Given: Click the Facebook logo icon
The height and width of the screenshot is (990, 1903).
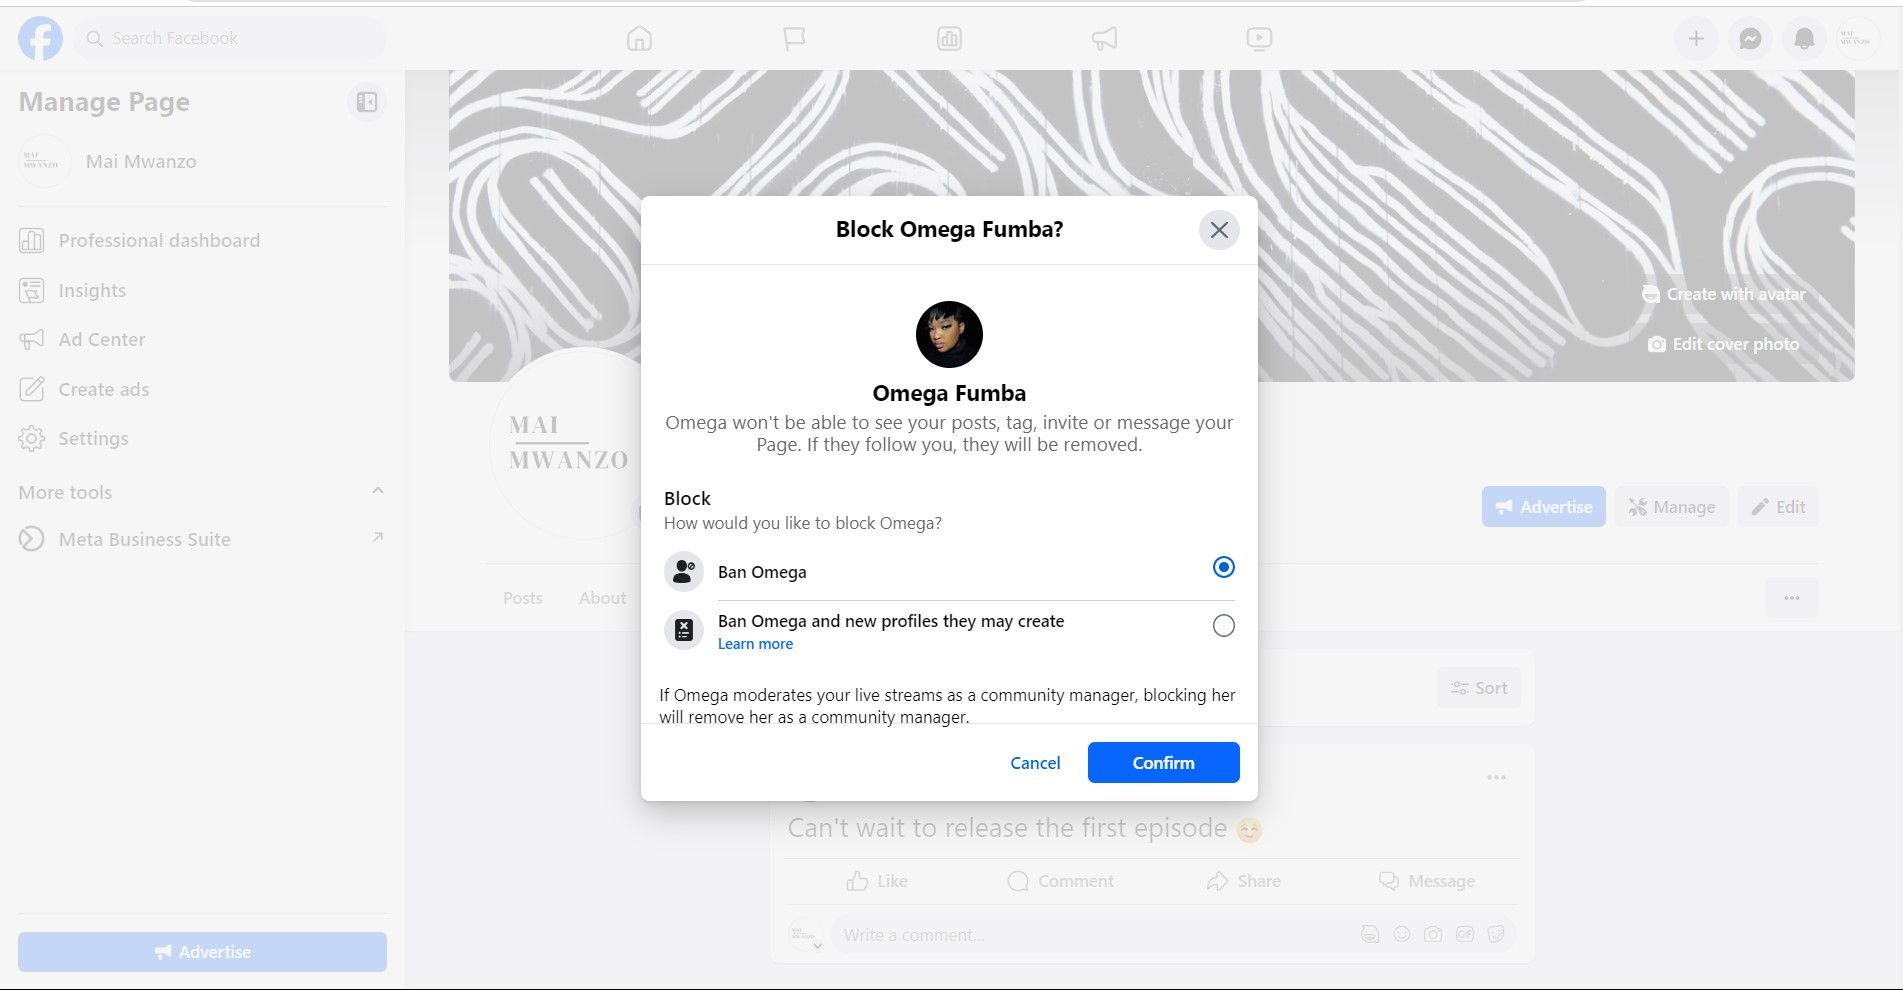Looking at the screenshot, I should tap(40, 39).
